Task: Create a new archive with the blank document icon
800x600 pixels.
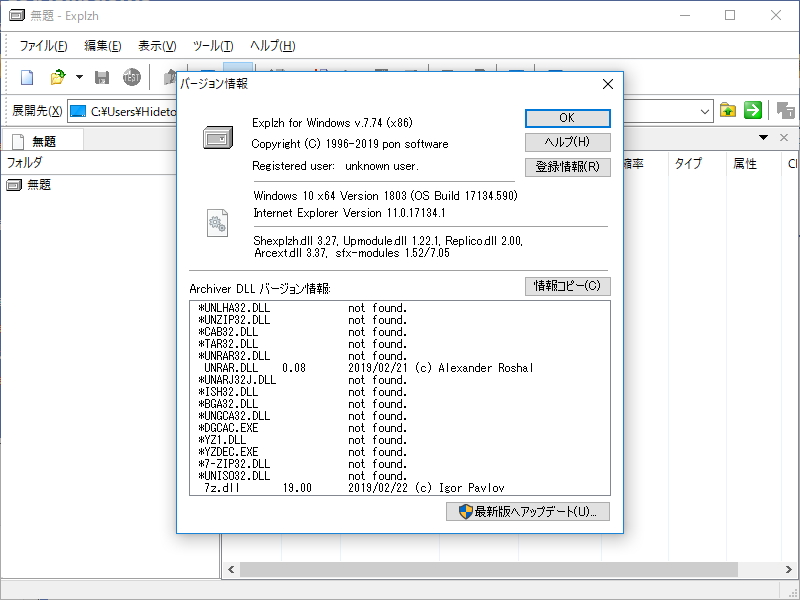Action: pos(26,76)
